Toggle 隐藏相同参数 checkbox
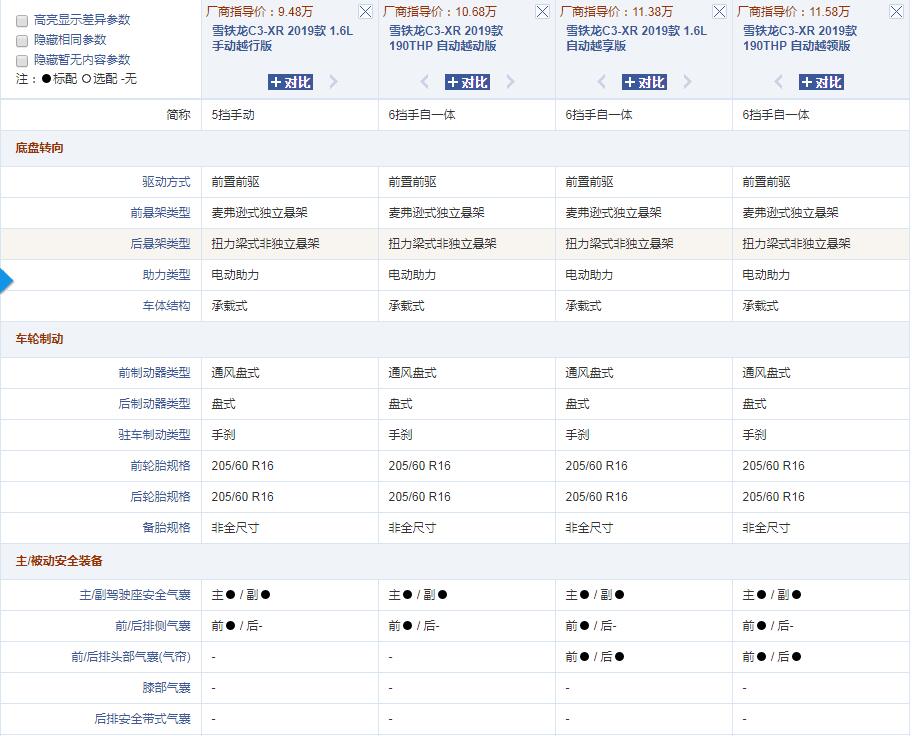912x736 pixels. point(22,41)
